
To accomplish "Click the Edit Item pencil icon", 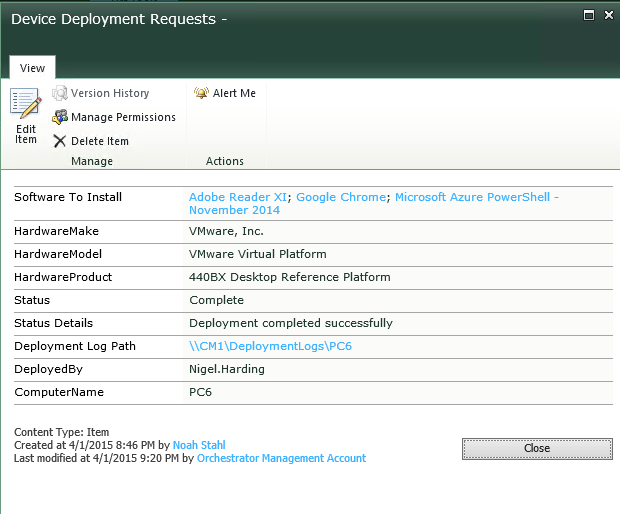I will (26, 103).
